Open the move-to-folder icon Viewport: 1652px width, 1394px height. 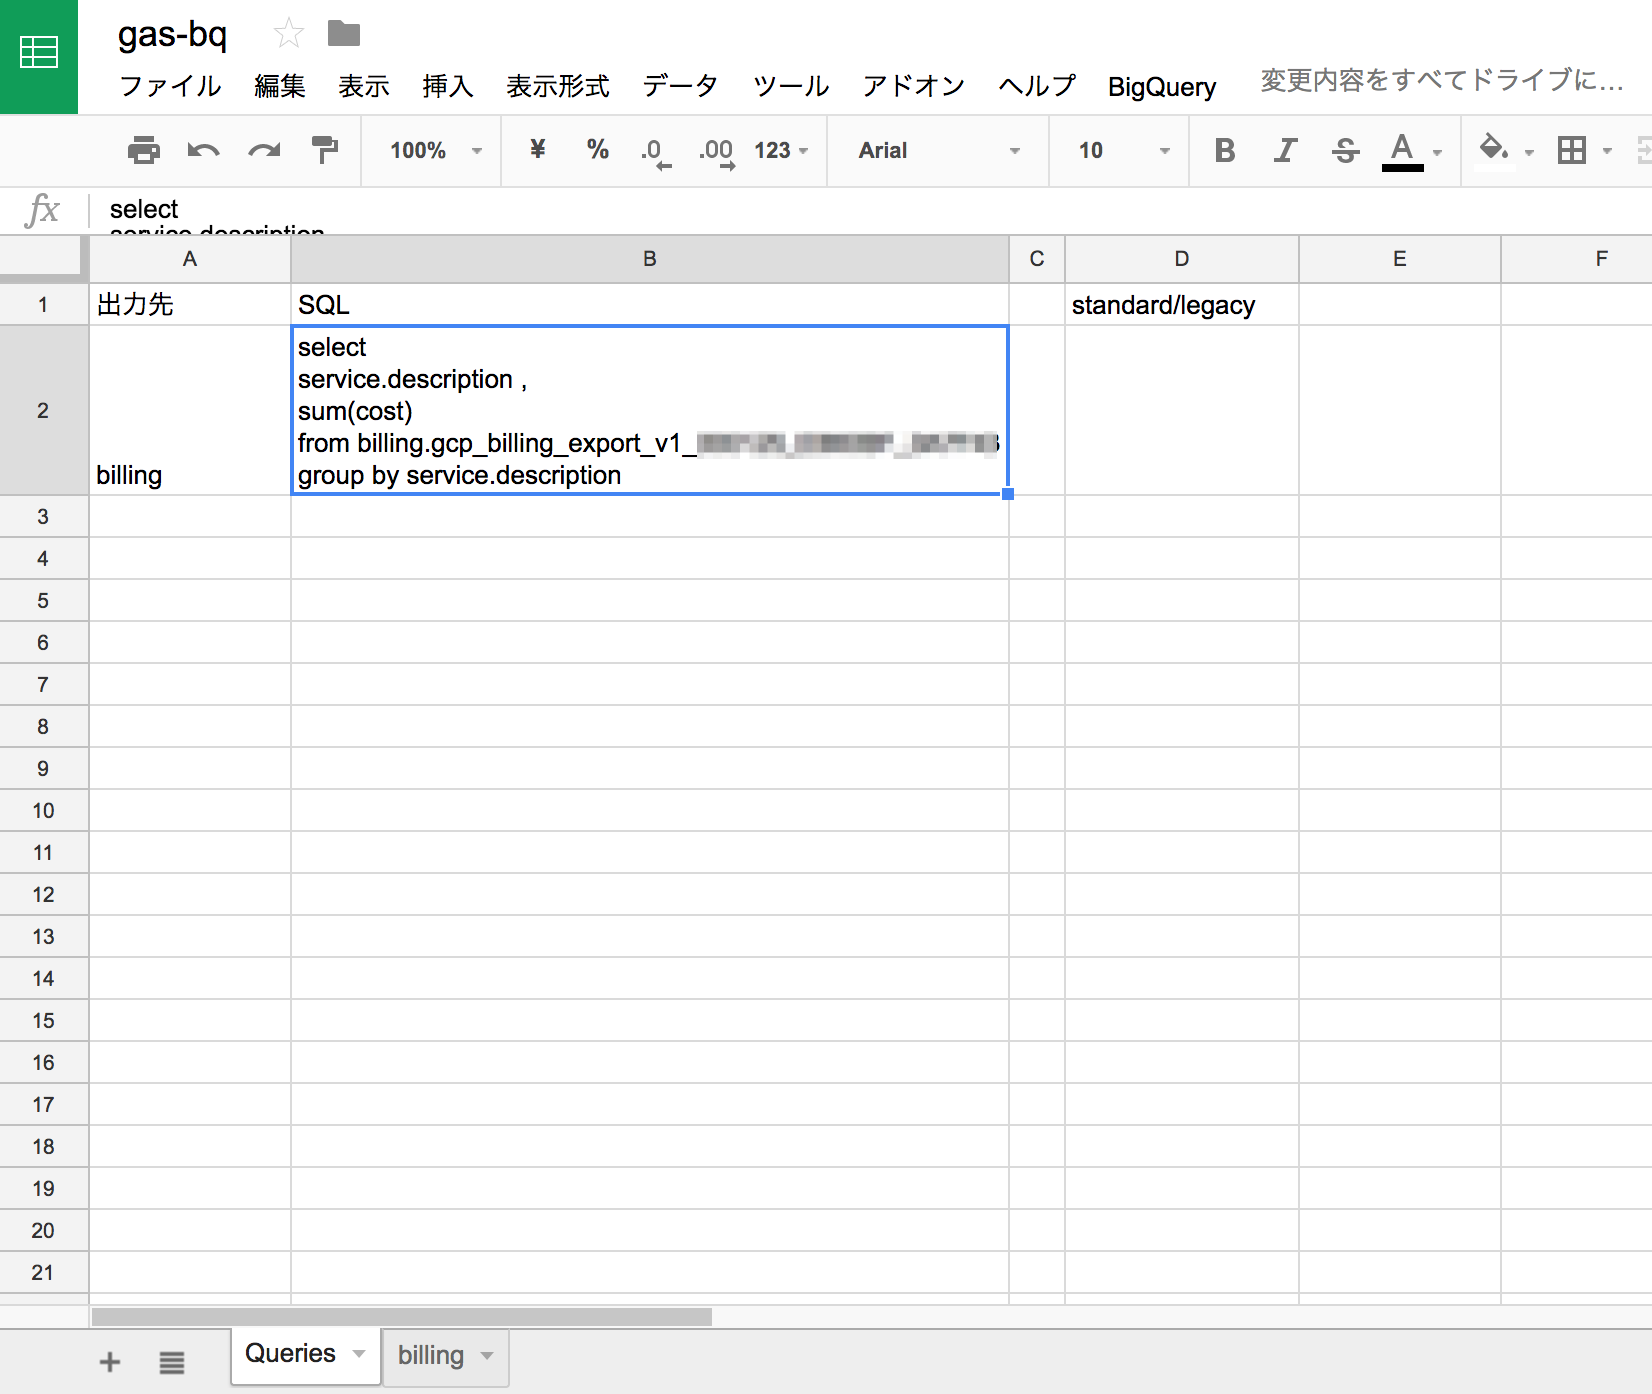(x=344, y=34)
